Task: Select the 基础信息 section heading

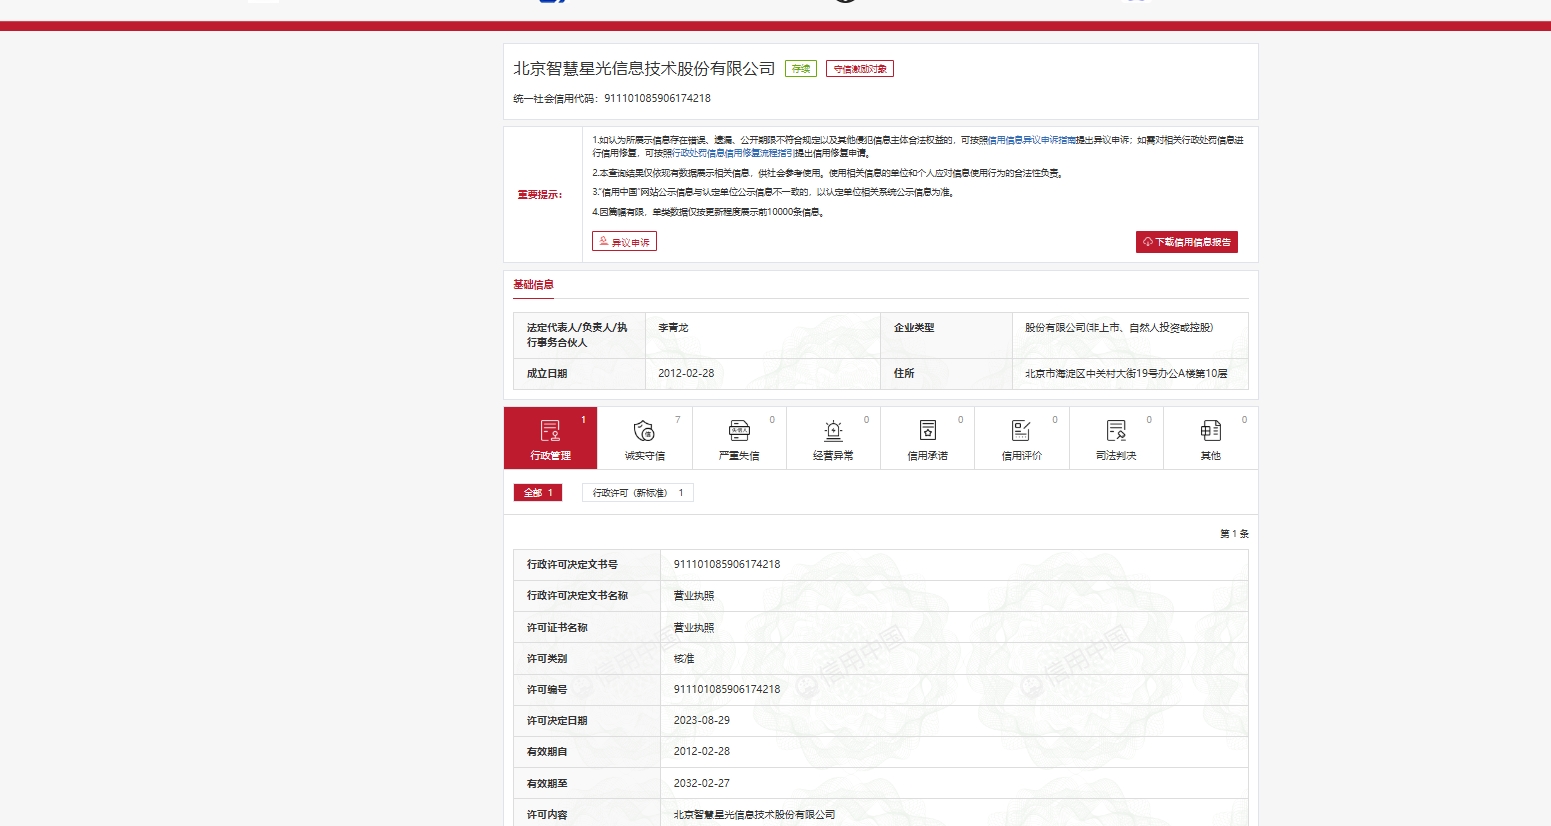Action: coord(533,285)
